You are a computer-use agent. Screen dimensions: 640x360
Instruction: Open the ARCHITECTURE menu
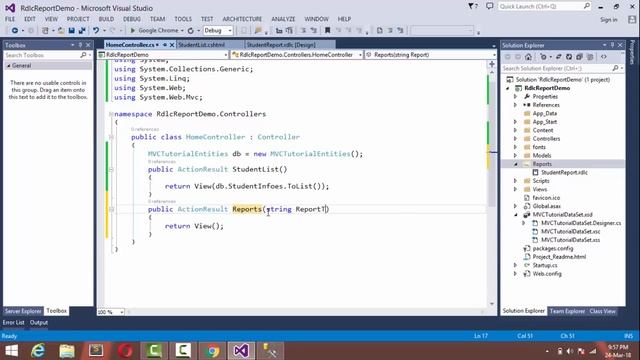click(x=242, y=19)
